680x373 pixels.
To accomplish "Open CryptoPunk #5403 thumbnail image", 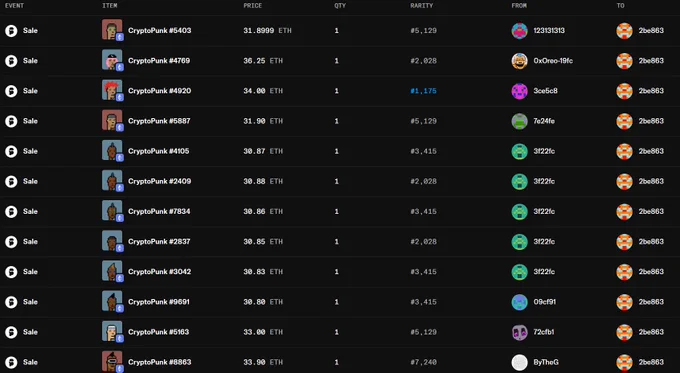I will tap(112, 30).
